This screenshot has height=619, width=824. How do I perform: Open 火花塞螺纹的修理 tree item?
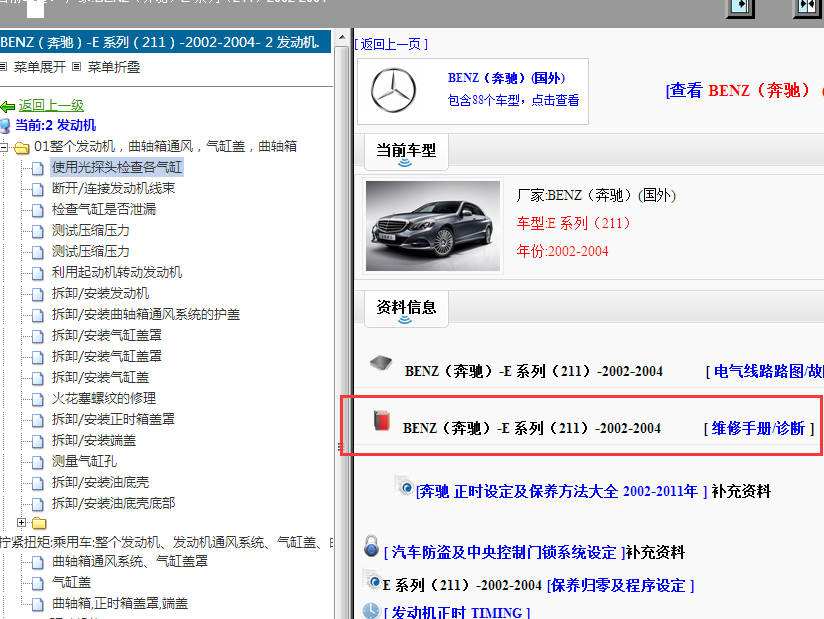pos(104,399)
